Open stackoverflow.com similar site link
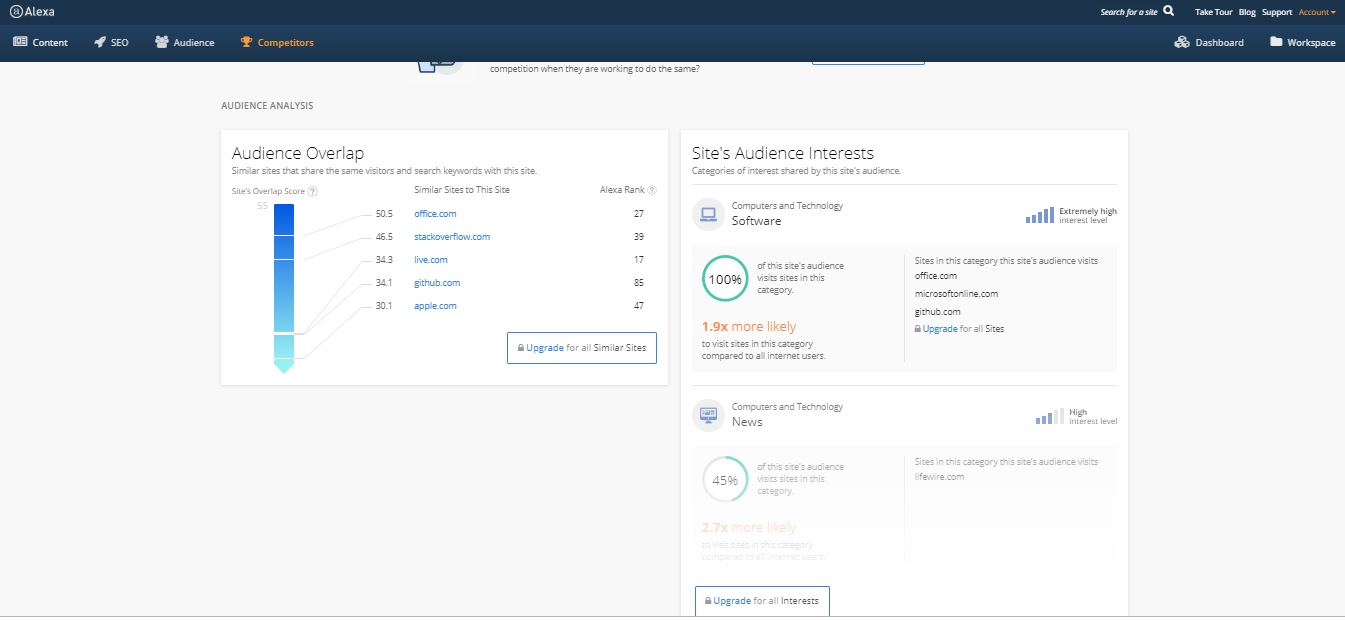 tap(452, 237)
